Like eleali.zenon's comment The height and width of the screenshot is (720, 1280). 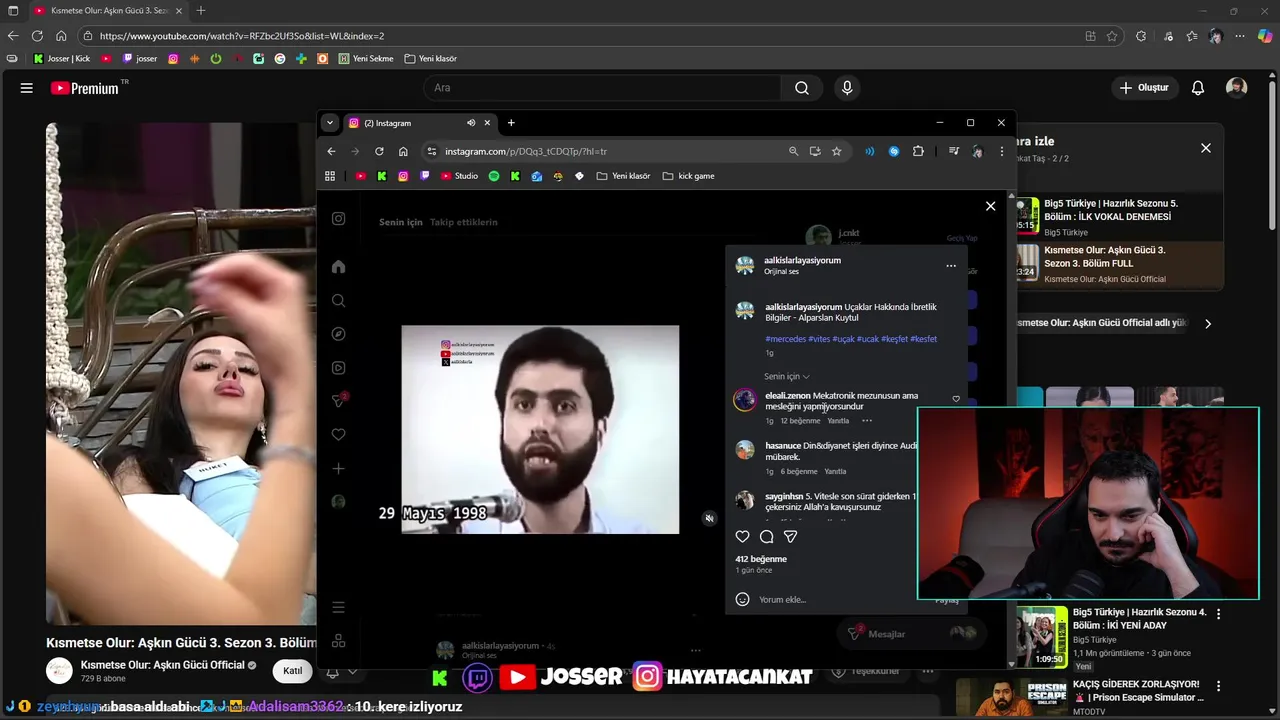[x=956, y=399]
